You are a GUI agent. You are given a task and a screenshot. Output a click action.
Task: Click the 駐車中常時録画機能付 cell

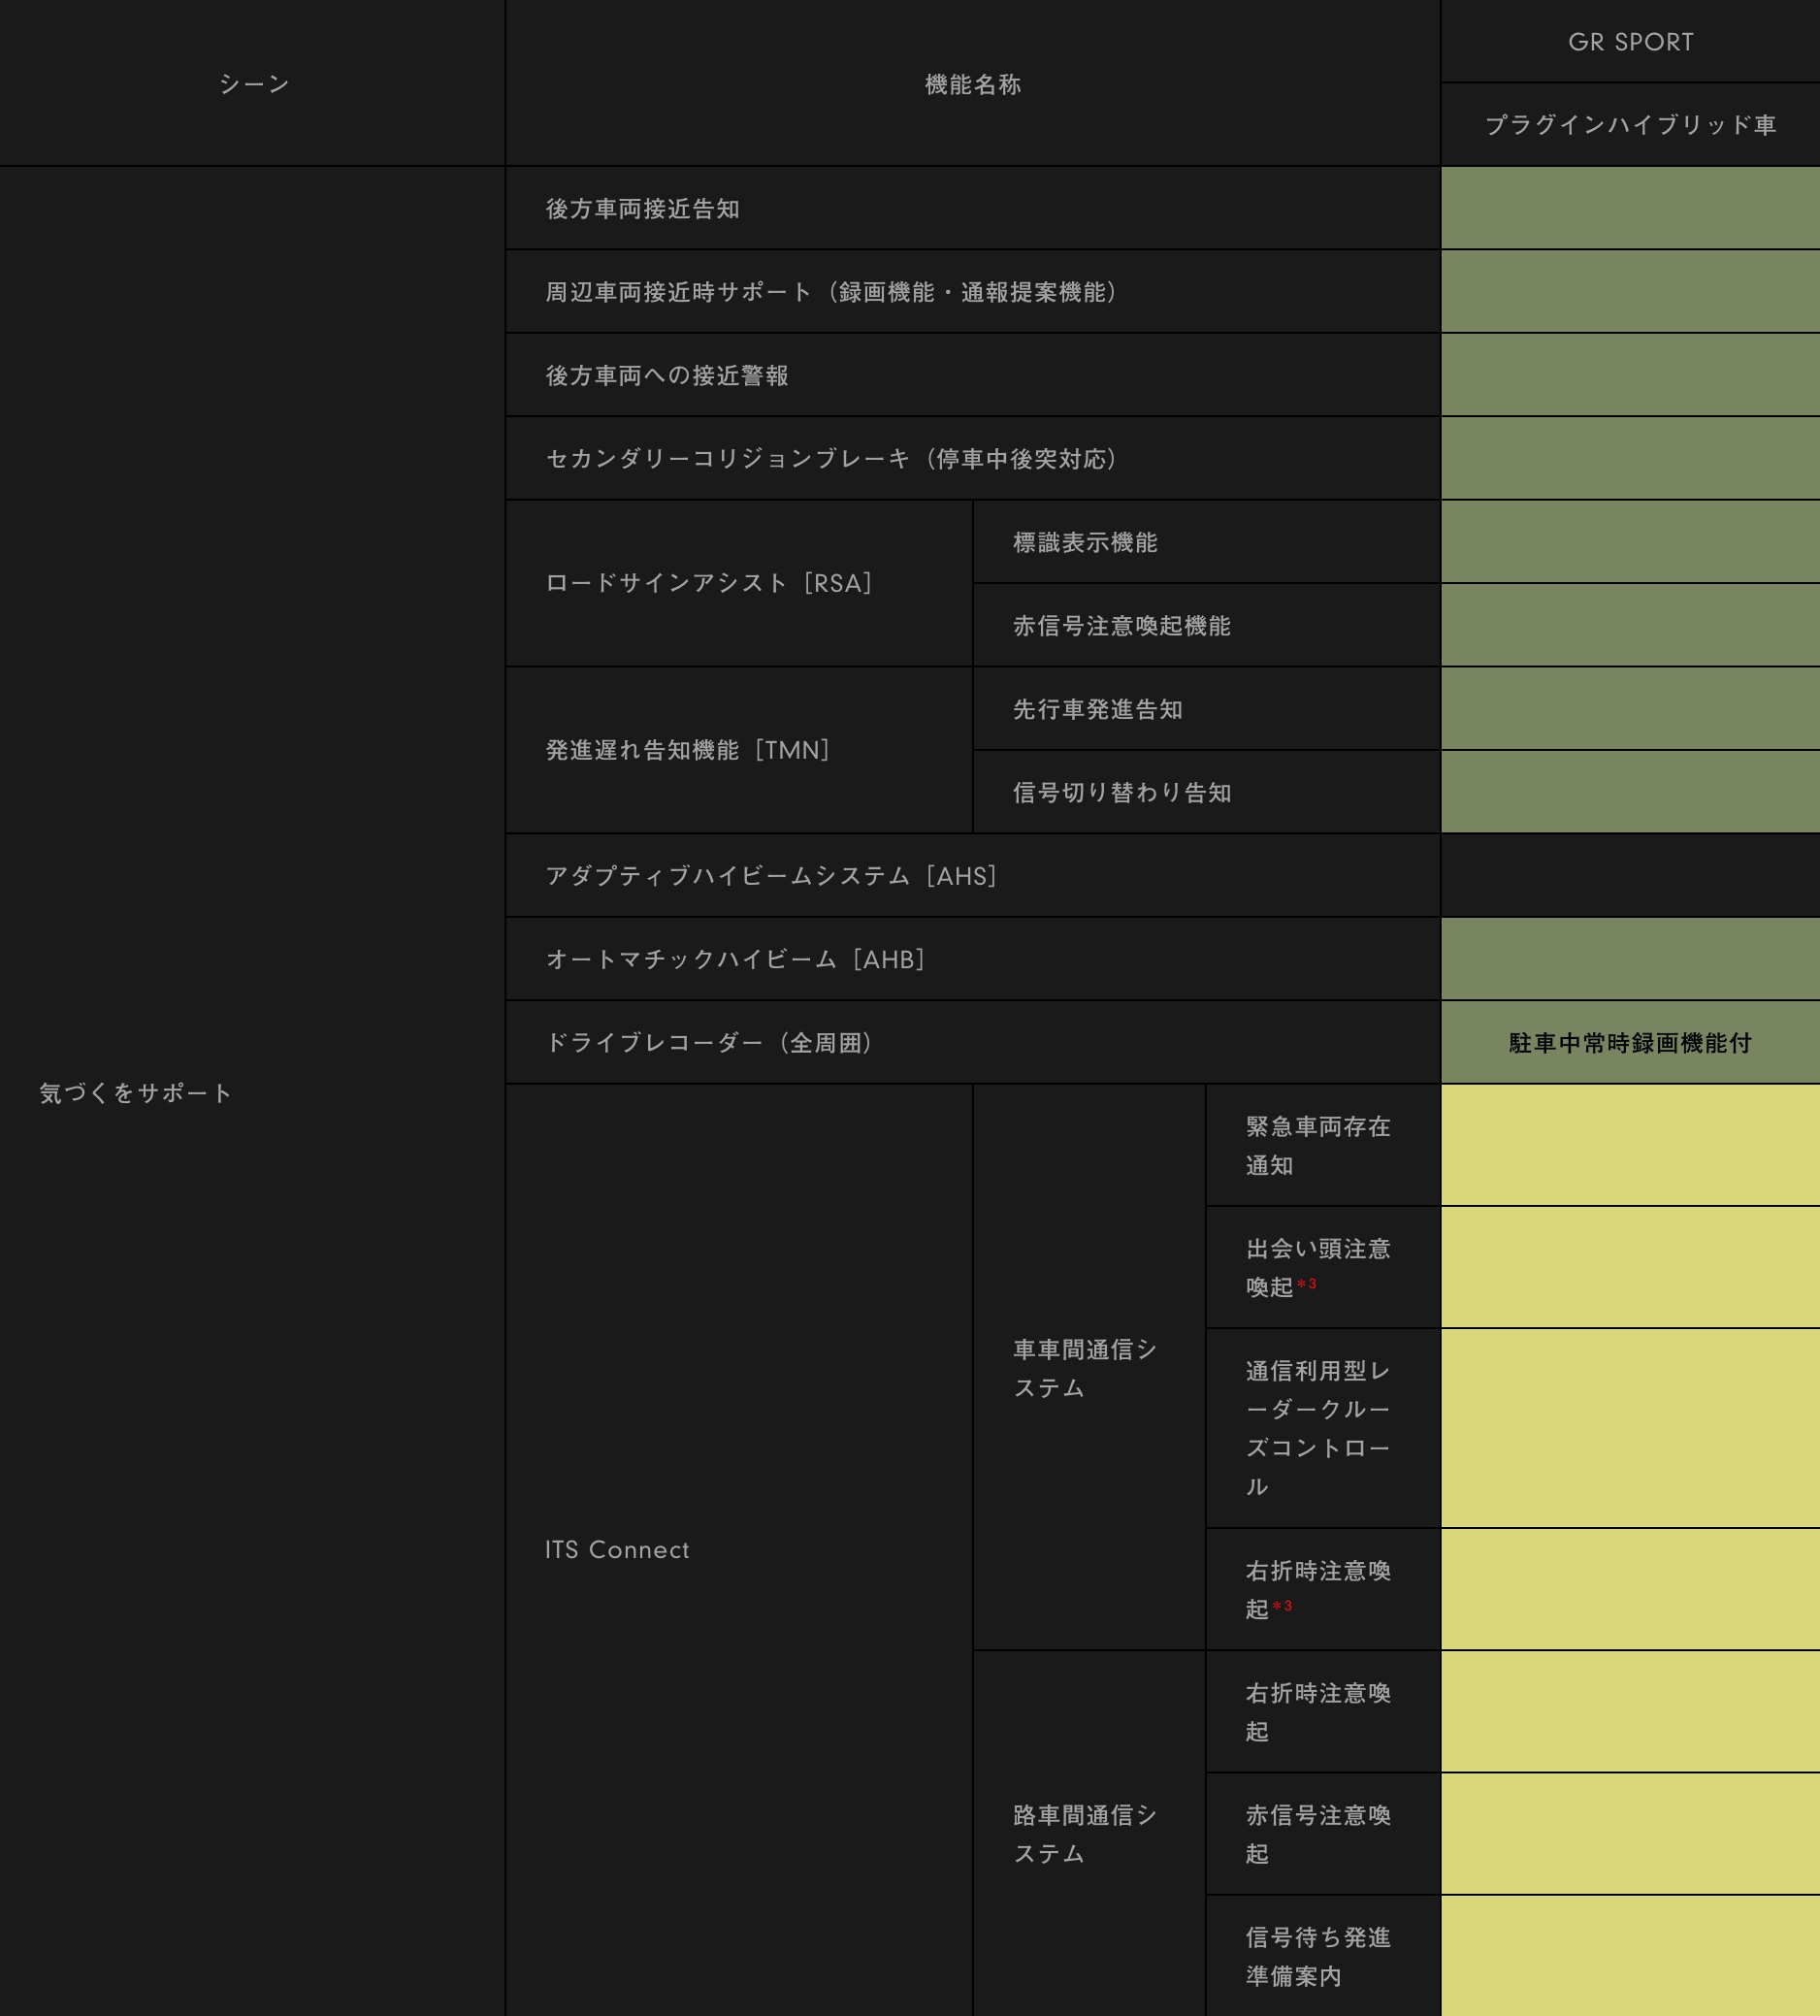tap(1630, 1043)
